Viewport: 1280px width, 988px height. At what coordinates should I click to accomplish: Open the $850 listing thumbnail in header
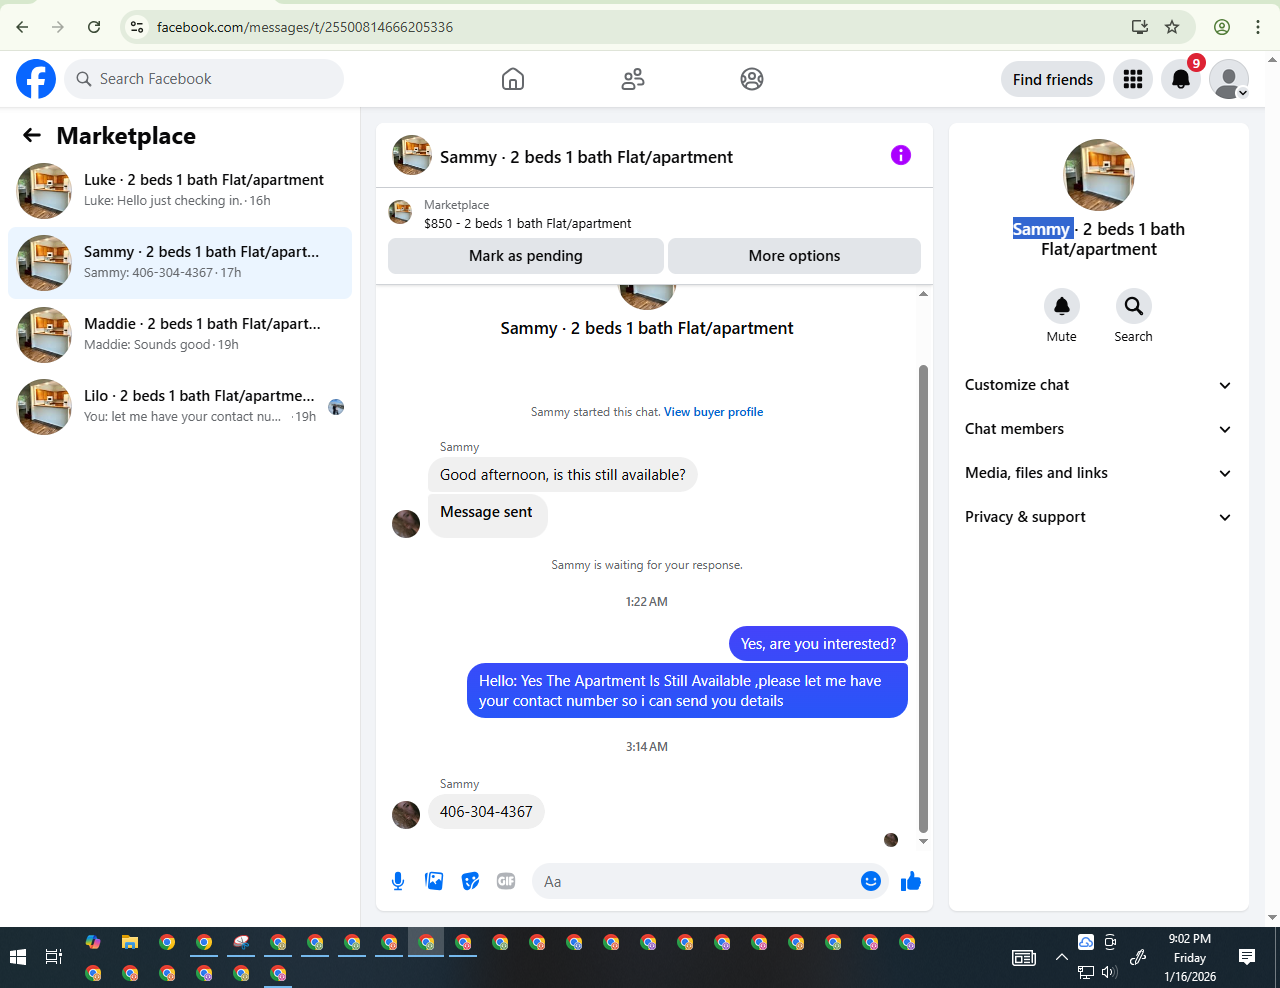[x=400, y=212]
